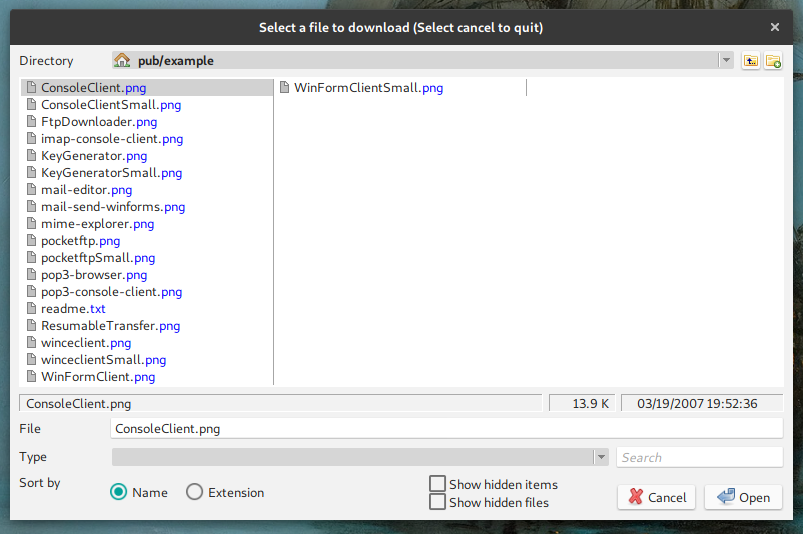803x534 pixels.
Task: Select sort by Extension radio button
Action: 195,492
